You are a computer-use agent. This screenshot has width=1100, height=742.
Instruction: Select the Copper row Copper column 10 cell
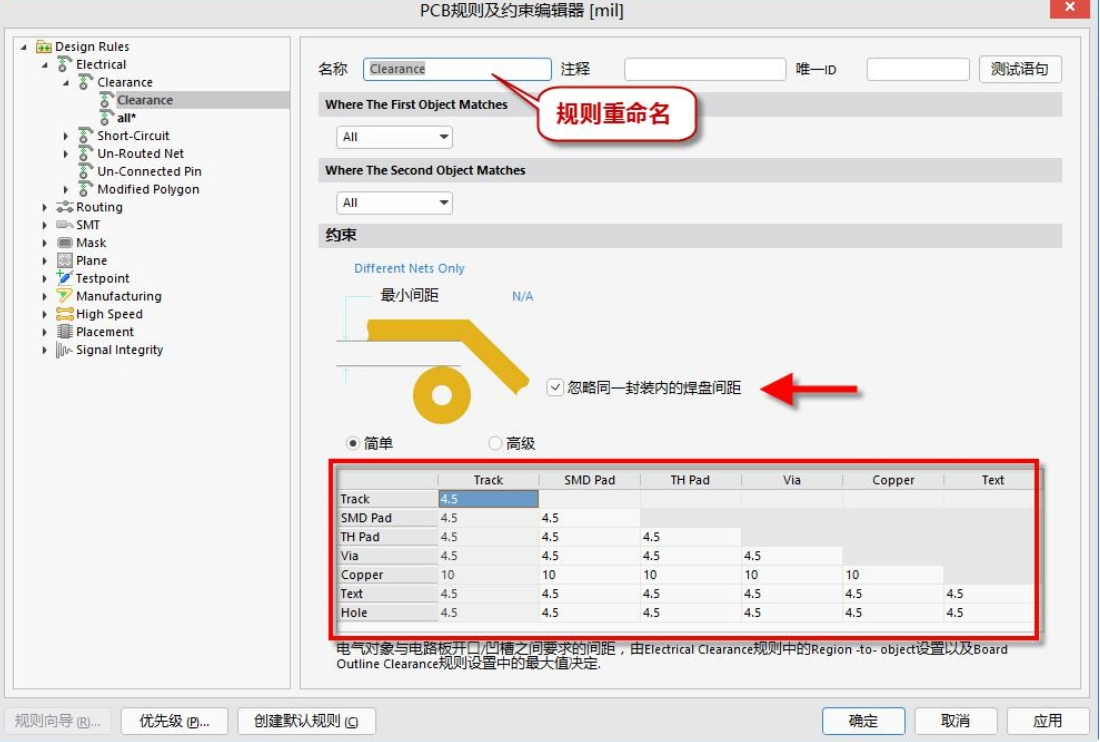click(x=893, y=574)
